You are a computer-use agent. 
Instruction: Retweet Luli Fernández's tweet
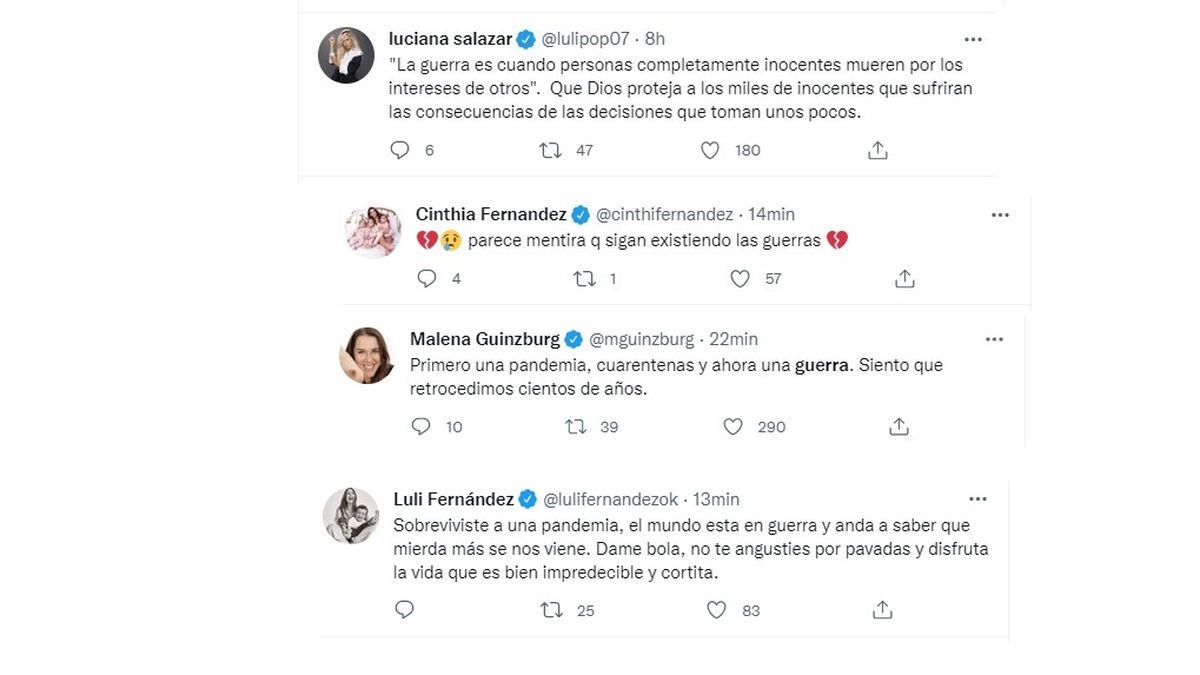coord(552,609)
